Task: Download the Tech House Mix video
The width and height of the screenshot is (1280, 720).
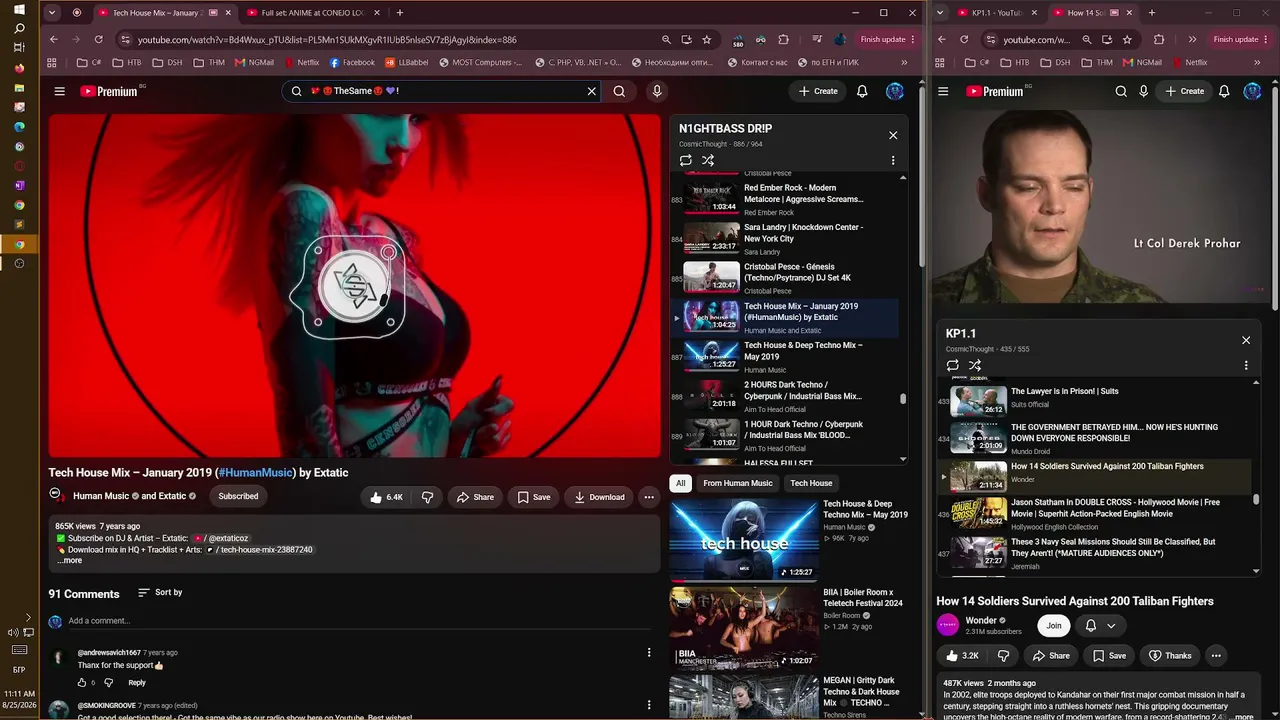Action: 600,497
